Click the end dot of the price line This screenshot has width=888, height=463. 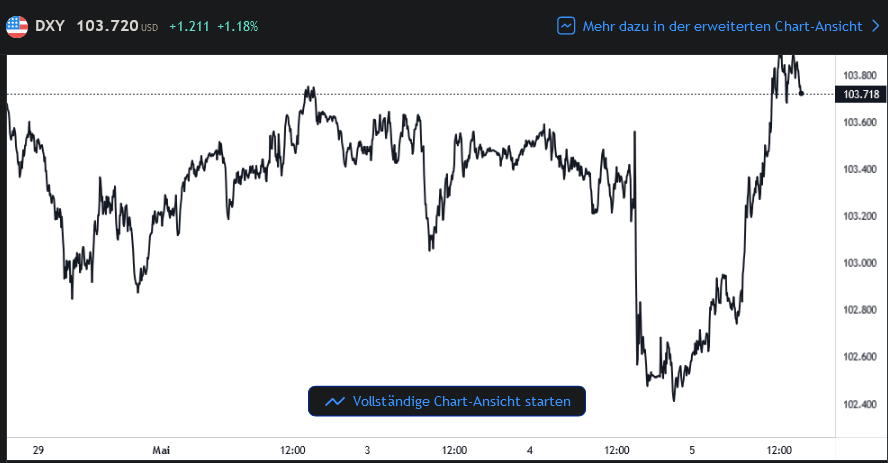[801, 94]
